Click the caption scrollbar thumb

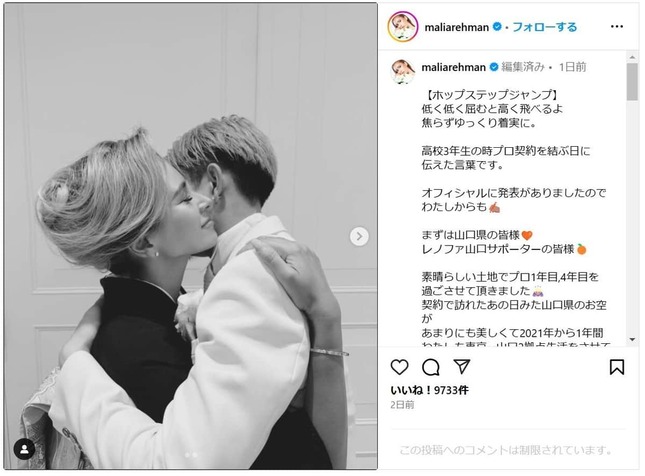(x=632, y=81)
